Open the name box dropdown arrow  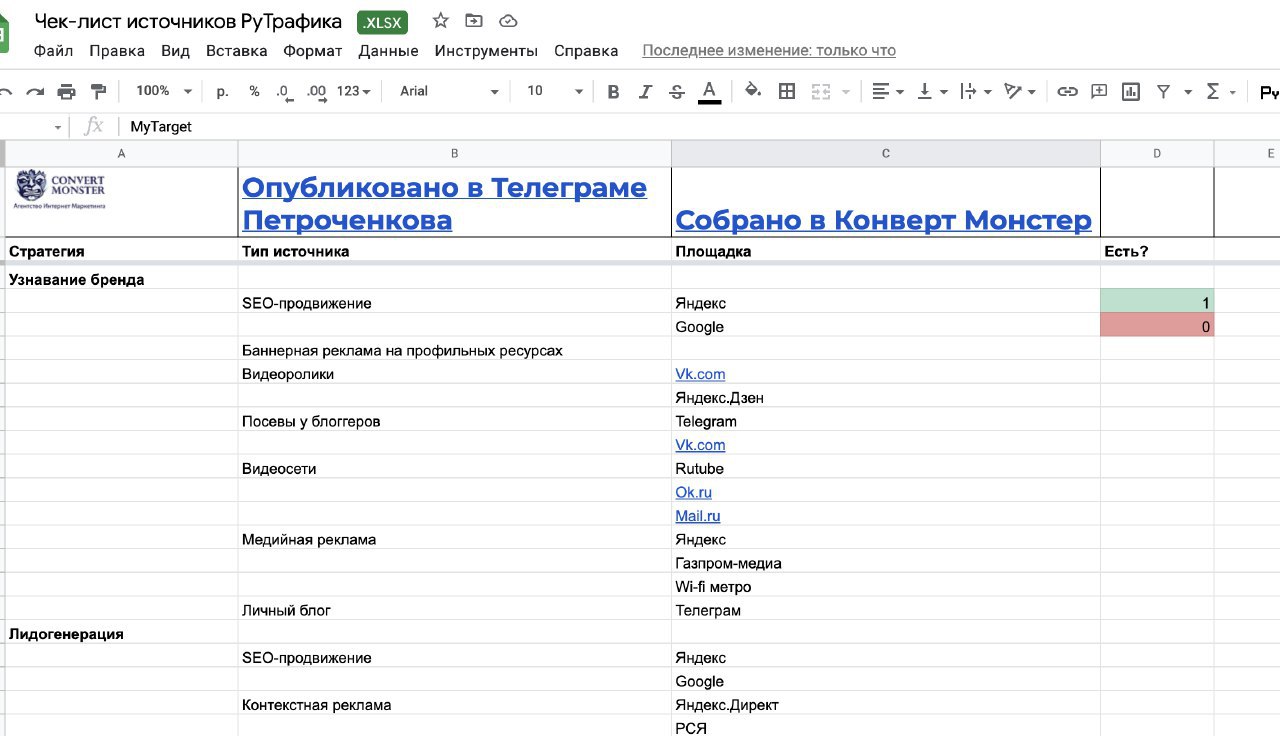click(x=58, y=127)
